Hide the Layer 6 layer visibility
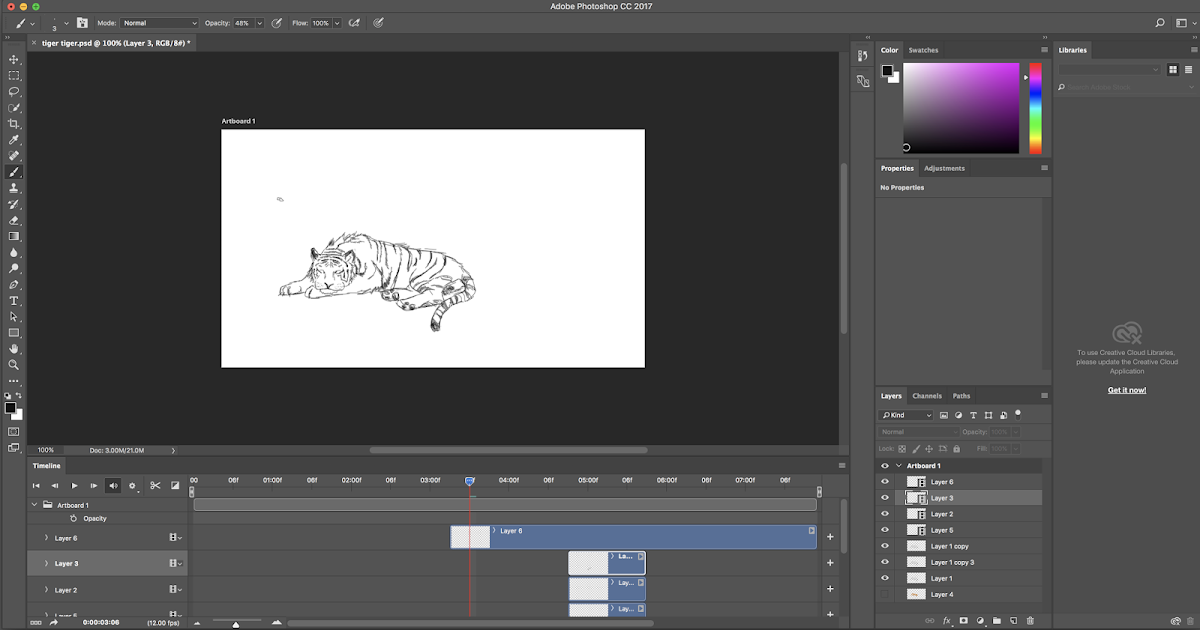The image size is (1200, 630). tap(884, 481)
